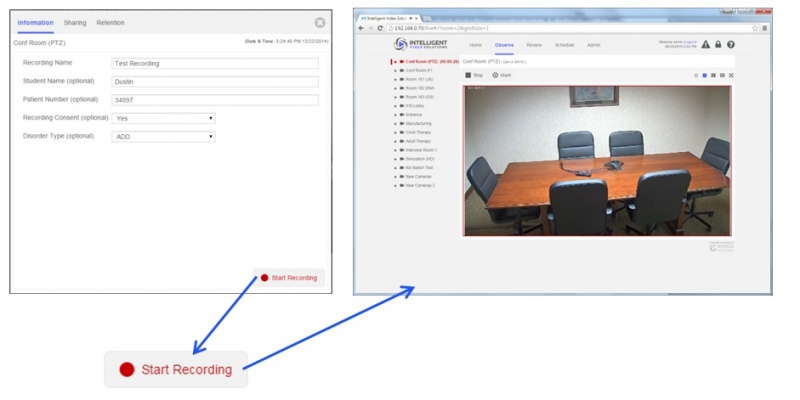The height and width of the screenshot is (400, 800).
Task: Edit the Recording Name field
Action: pyautogui.click(x=215, y=63)
